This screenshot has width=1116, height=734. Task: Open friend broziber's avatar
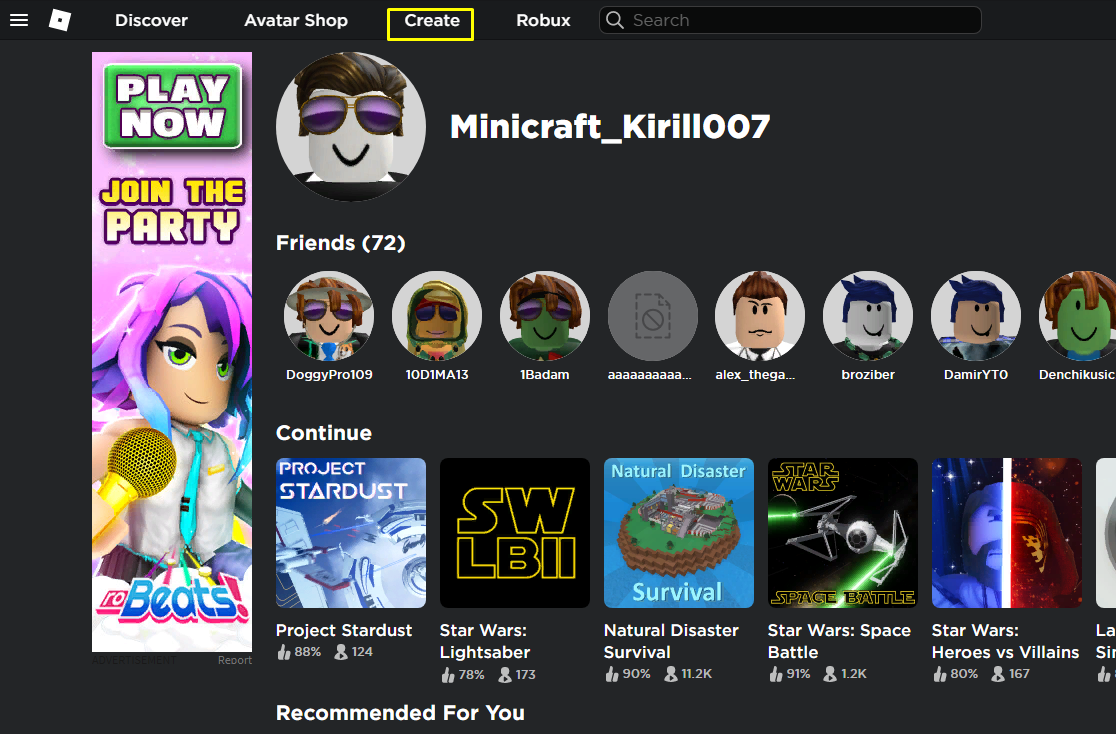868,315
